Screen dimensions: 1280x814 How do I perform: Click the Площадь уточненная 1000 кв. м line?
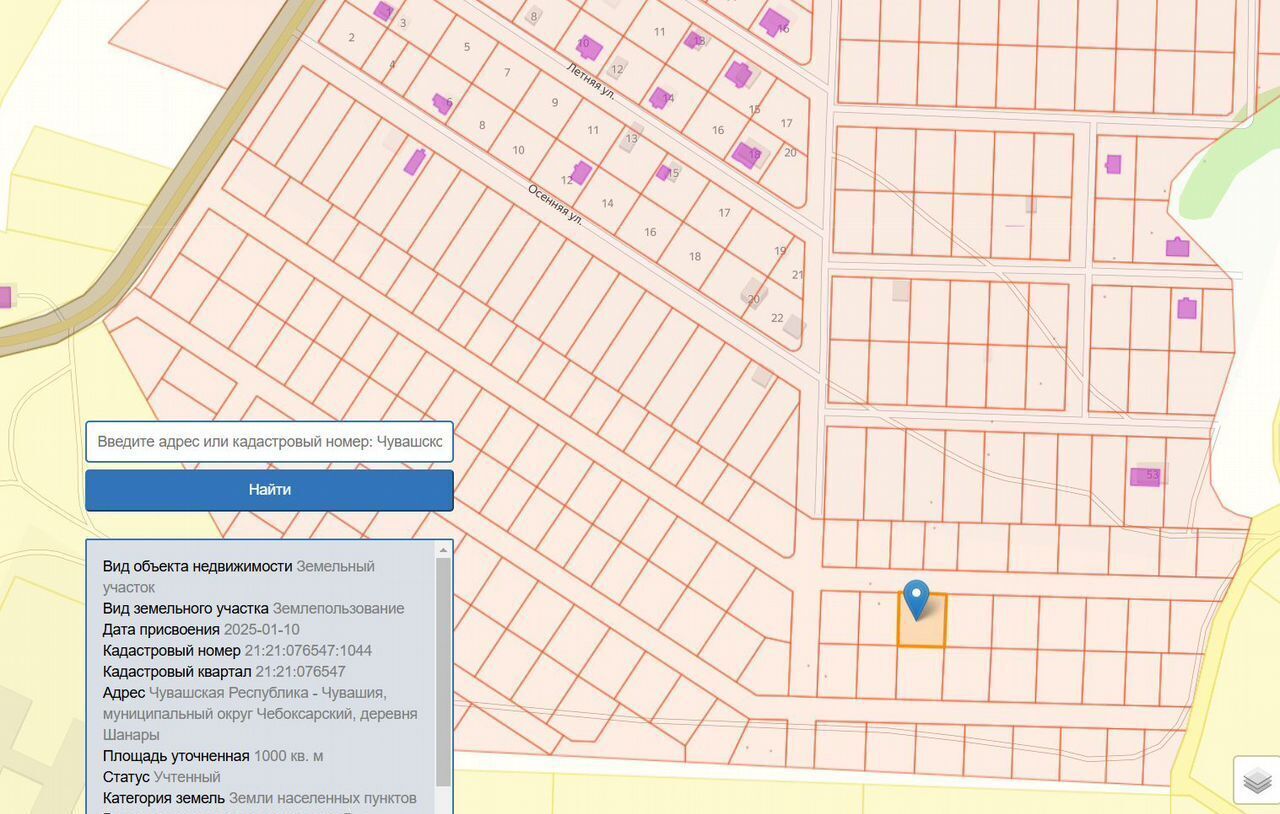(213, 756)
